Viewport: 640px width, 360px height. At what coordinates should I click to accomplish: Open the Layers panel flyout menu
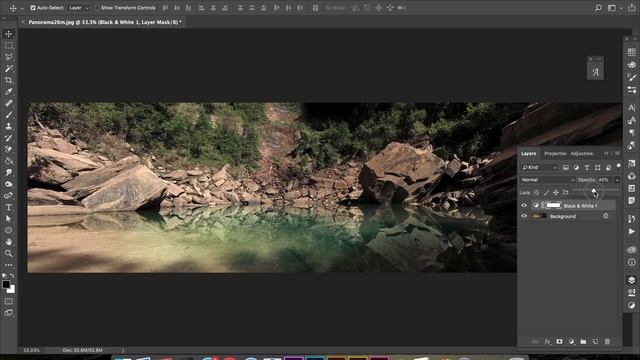(618, 153)
